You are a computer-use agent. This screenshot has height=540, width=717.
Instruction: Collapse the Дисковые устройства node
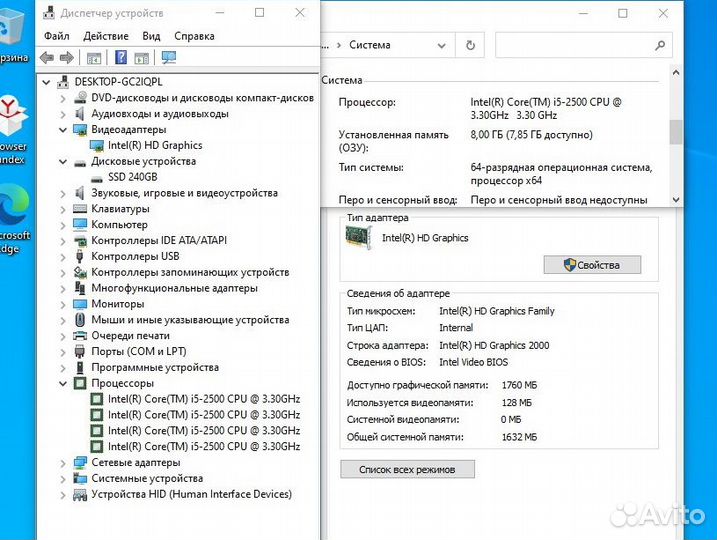(x=63, y=162)
